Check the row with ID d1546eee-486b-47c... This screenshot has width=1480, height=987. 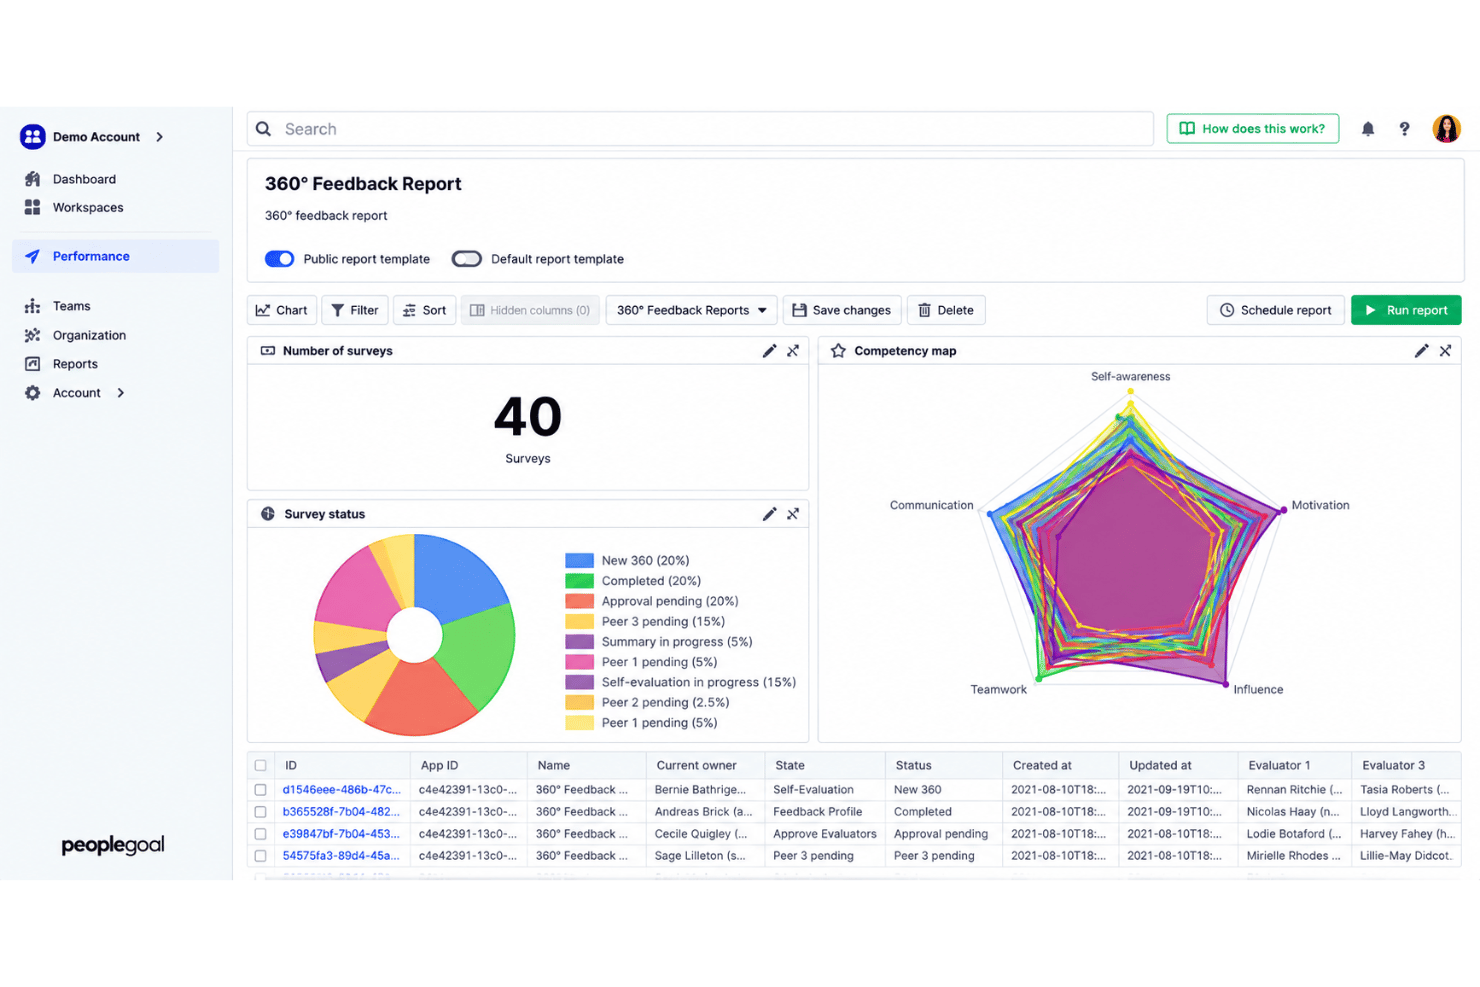(x=261, y=790)
